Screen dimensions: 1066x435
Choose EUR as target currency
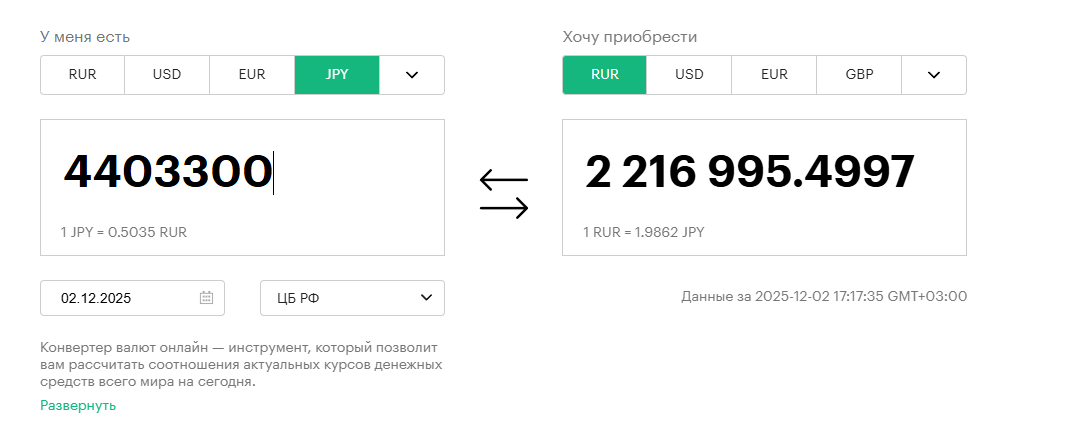[774, 75]
